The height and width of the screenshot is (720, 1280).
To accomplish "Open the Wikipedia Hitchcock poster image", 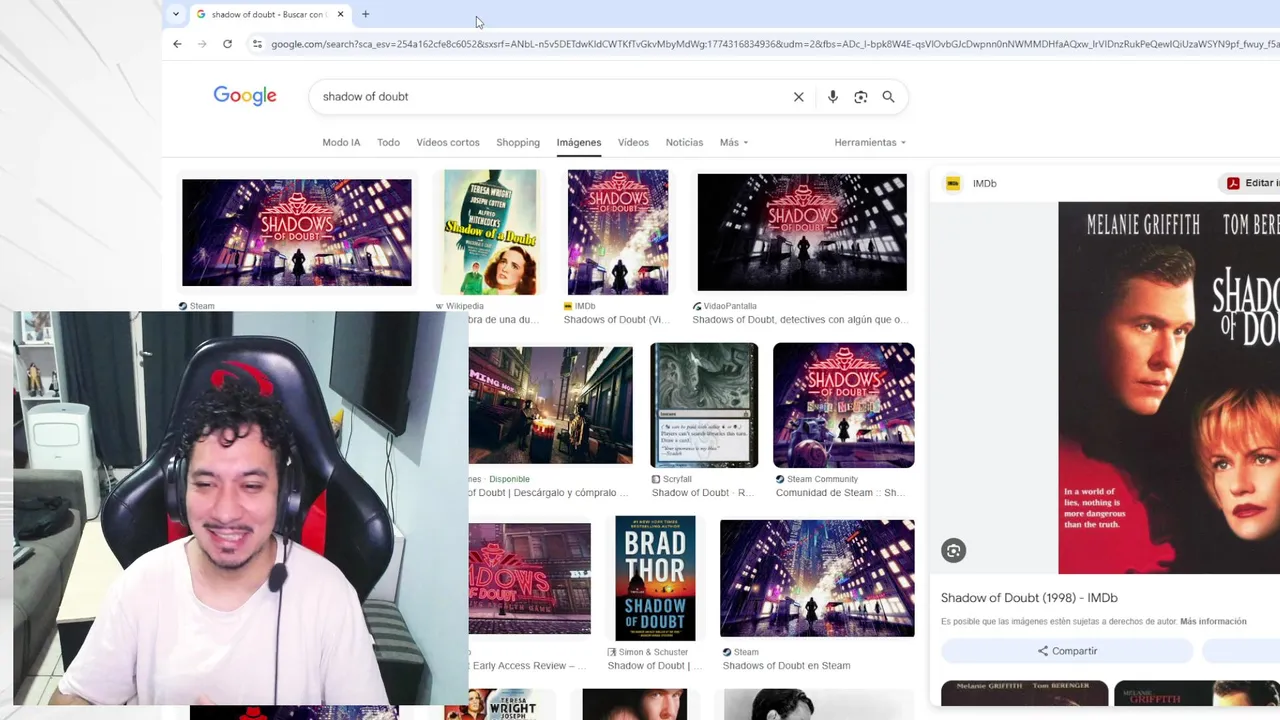I will 490,232.
